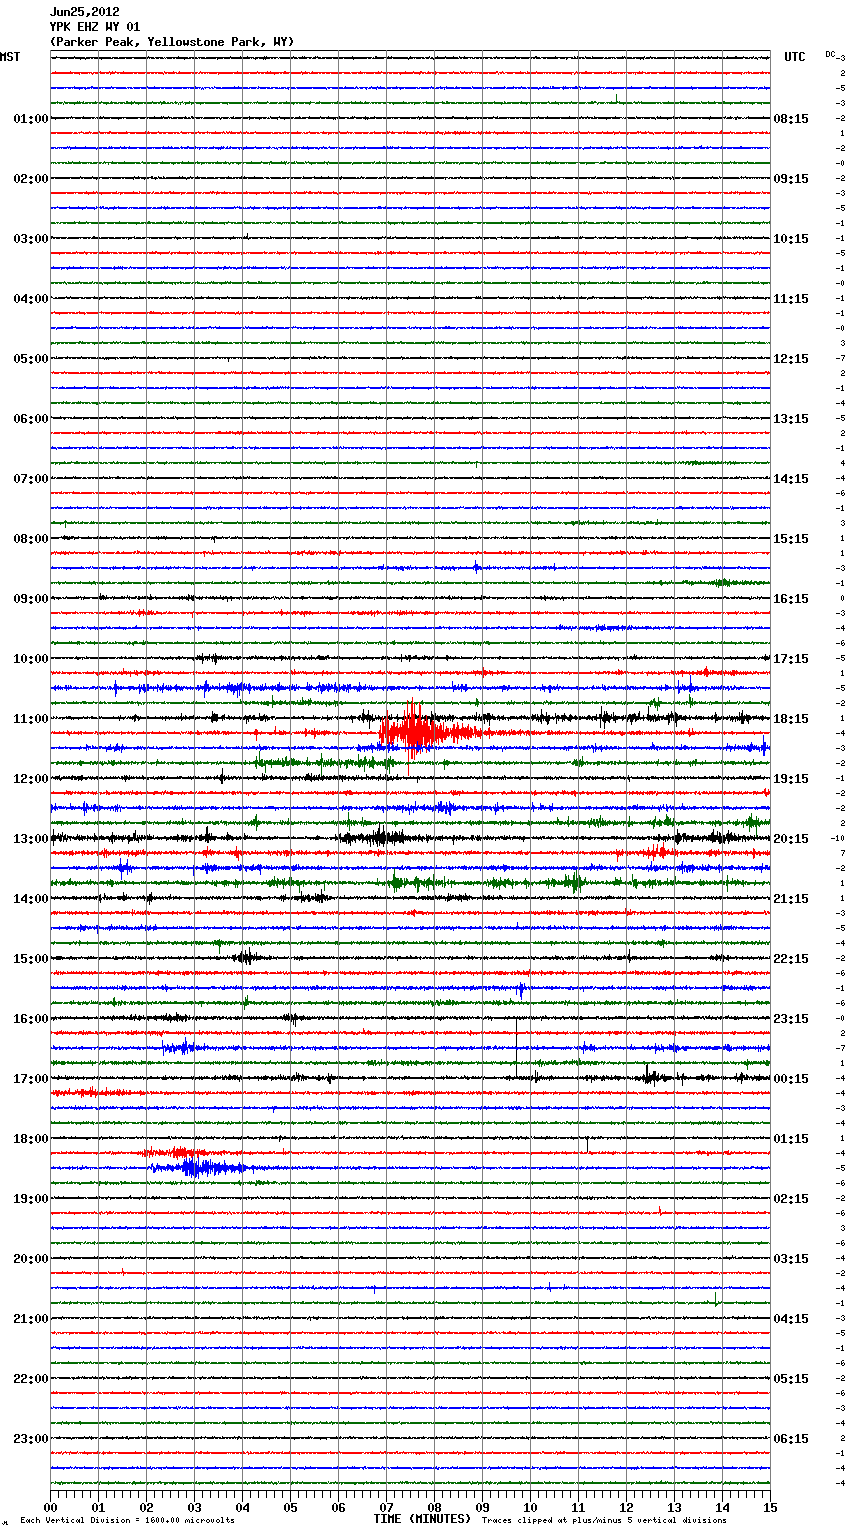Image resolution: width=850 pixels, height=1534 pixels.
Task: Click the 22:15 UTC time label
Action: point(791,959)
